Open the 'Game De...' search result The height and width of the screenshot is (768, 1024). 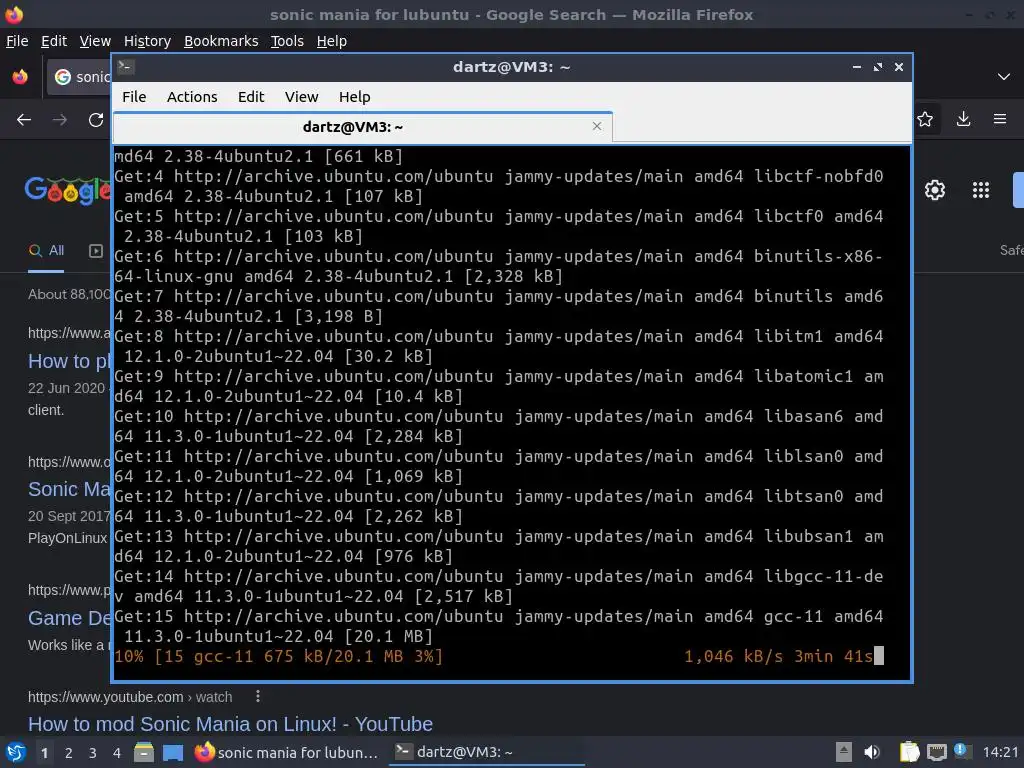(x=69, y=618)
